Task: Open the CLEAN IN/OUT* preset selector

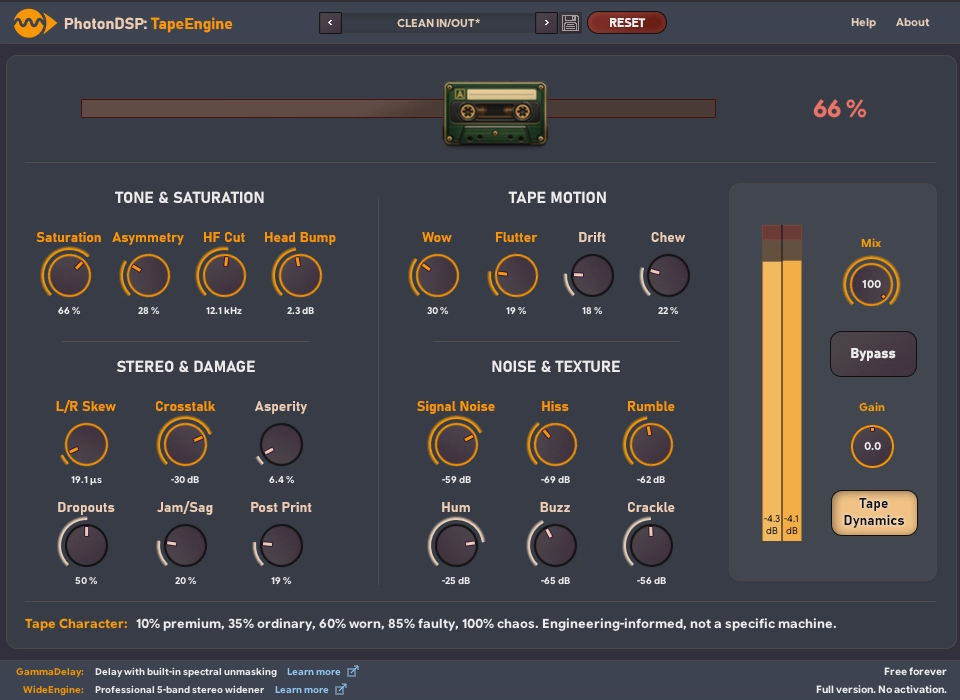Action: (438, 23)
